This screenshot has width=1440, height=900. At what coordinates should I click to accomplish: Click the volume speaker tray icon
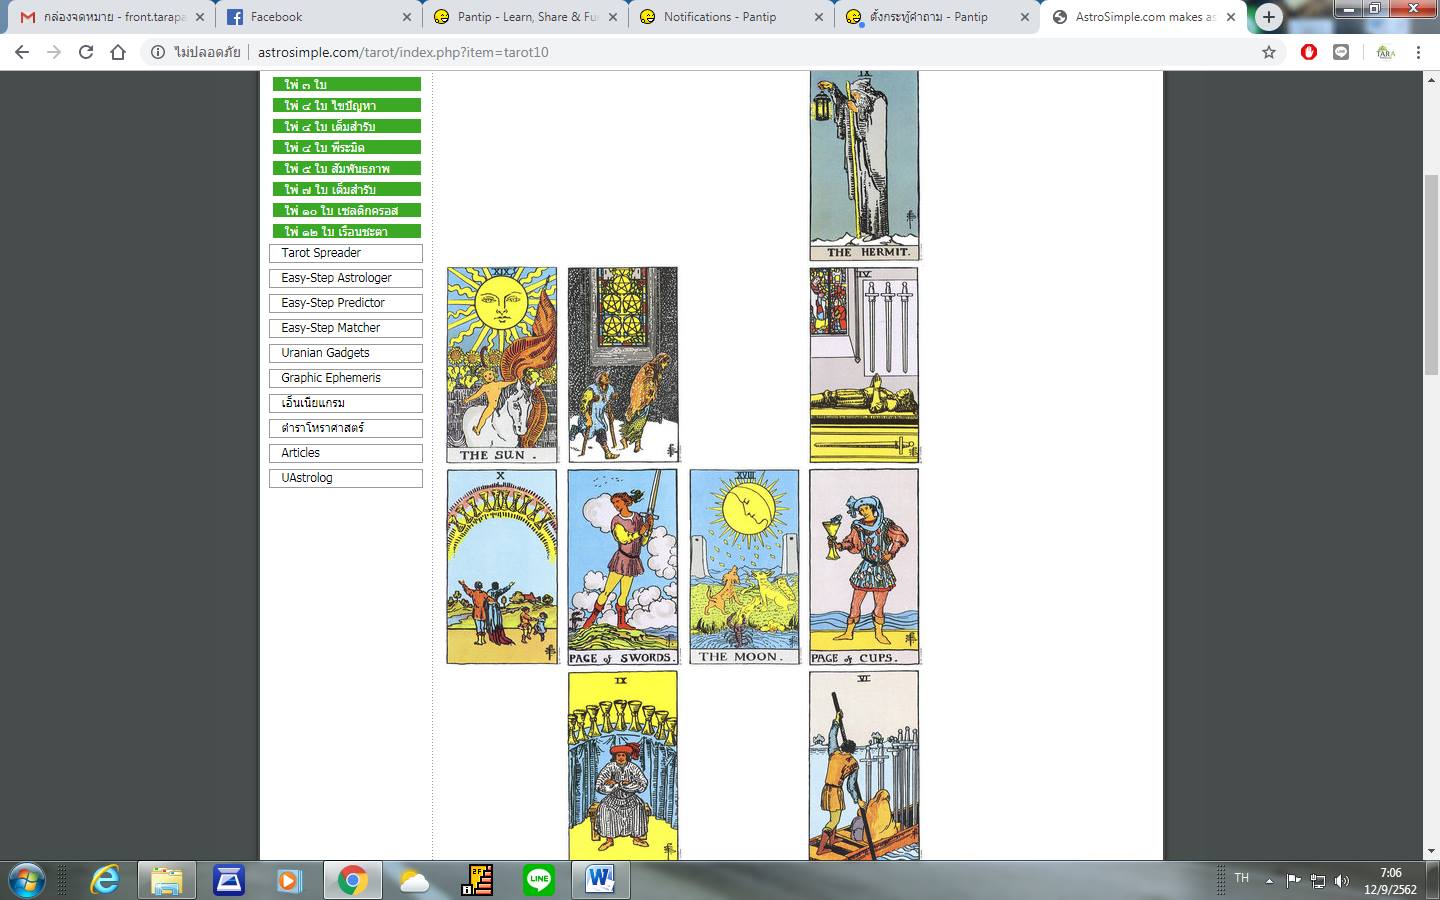coord(1342,881)
